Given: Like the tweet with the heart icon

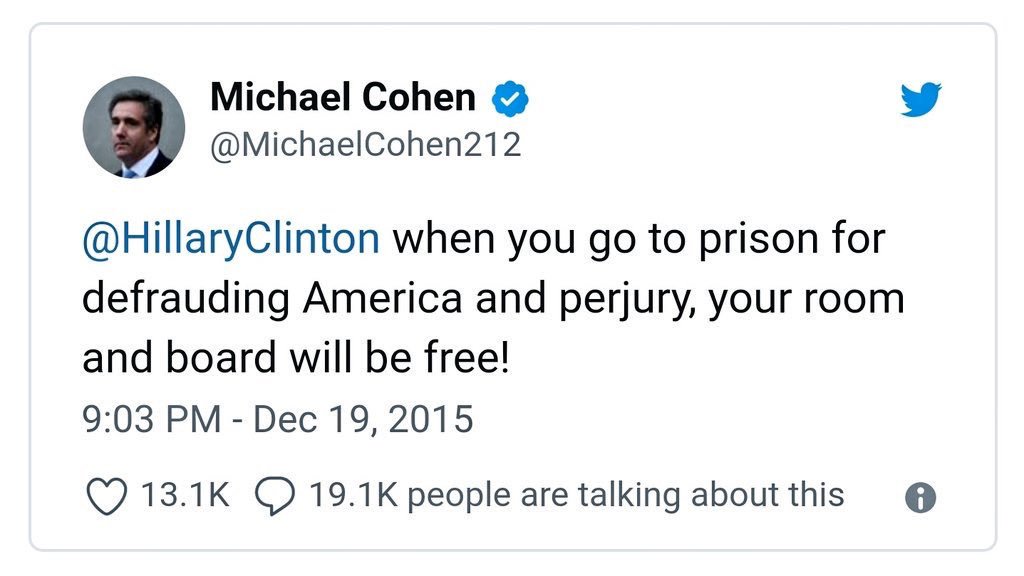Looking at the screenshot, I should click(106, 496).
